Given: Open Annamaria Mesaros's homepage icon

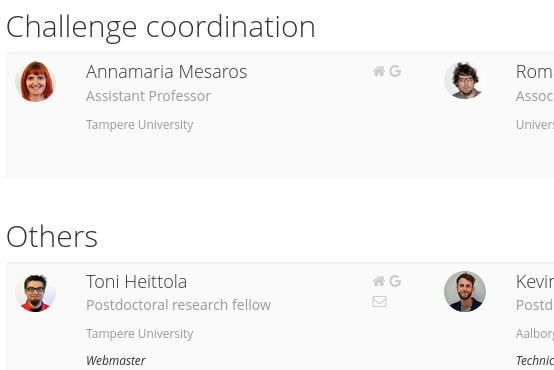Looking at the screenshot, I should pos(379,71).
